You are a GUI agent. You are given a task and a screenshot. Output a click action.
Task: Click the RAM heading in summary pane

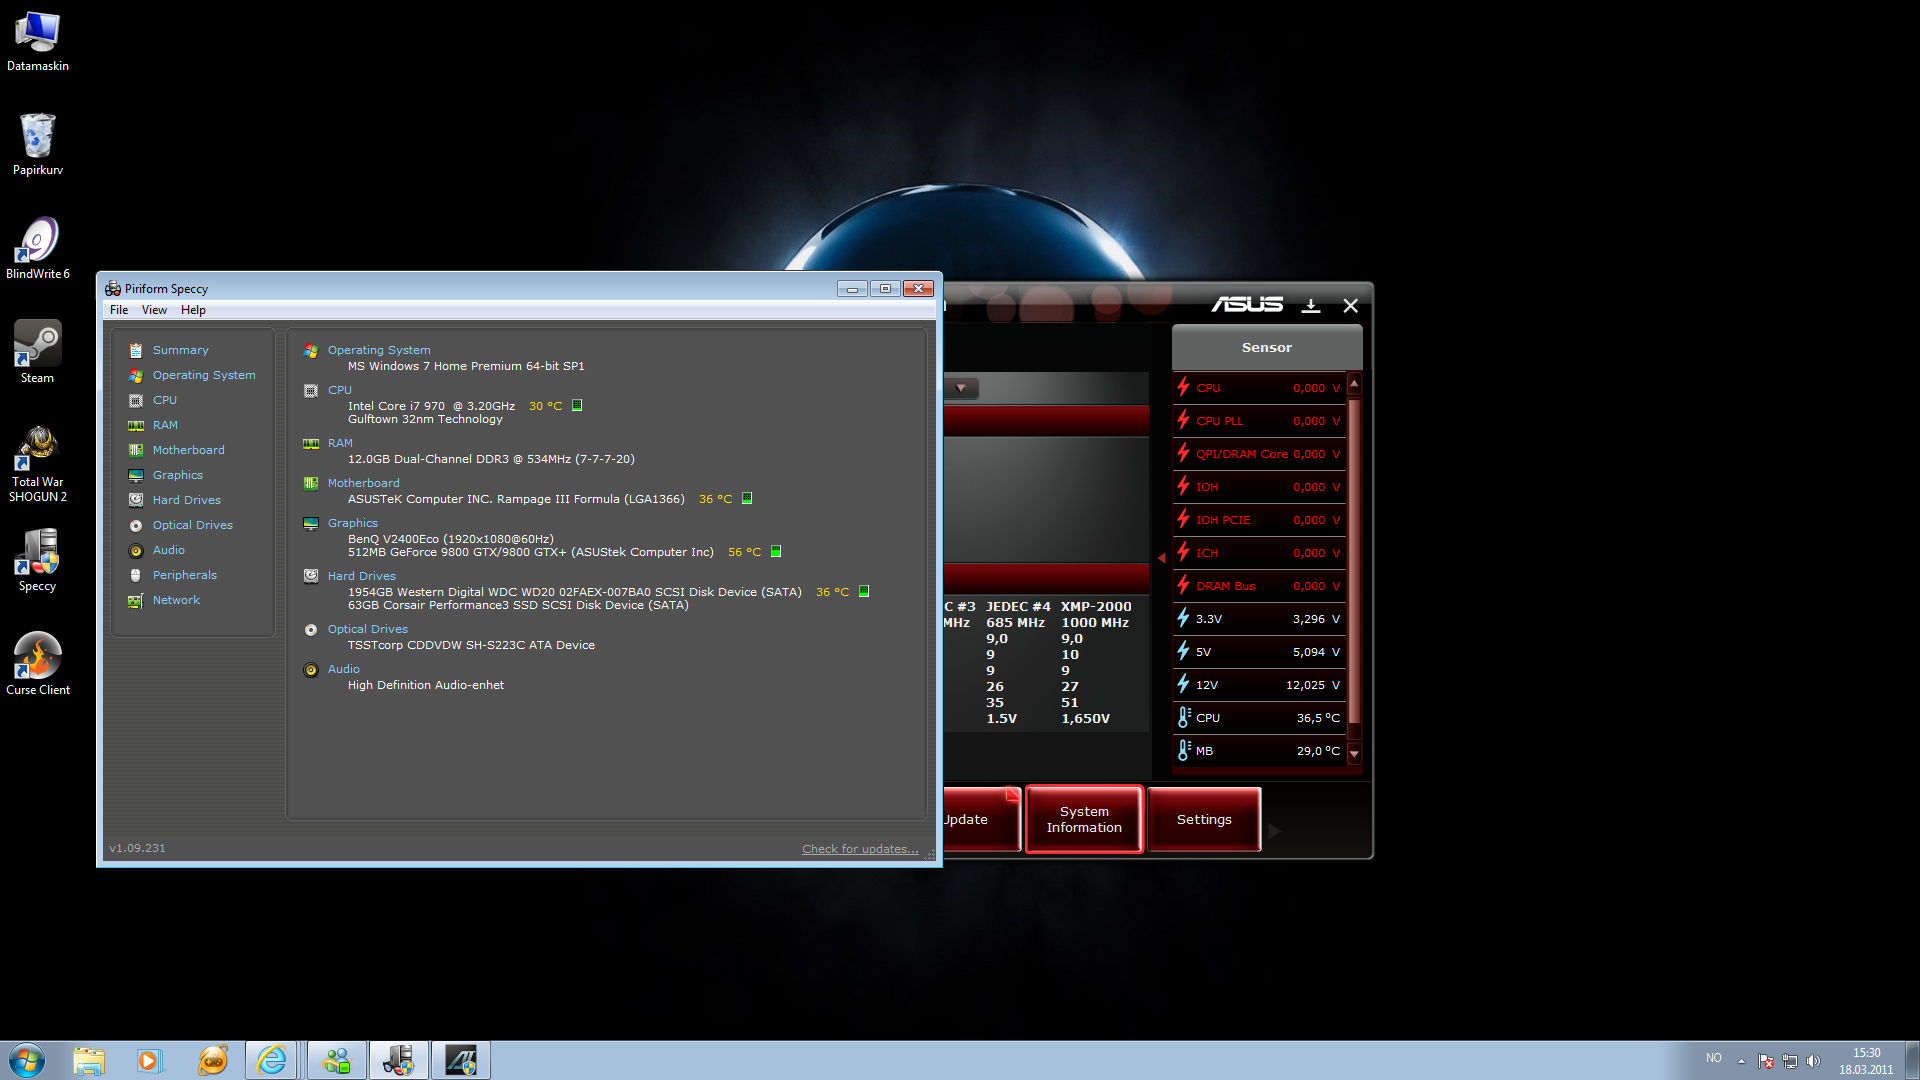pos(340,443)
